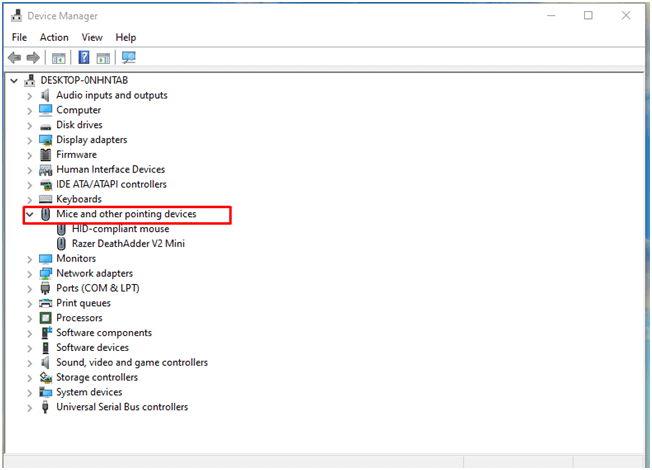The width and height of the screenshot is (652, 470).
Task: Click the Universal Serial Bus controllers icon
Action: tap(45, 407)
